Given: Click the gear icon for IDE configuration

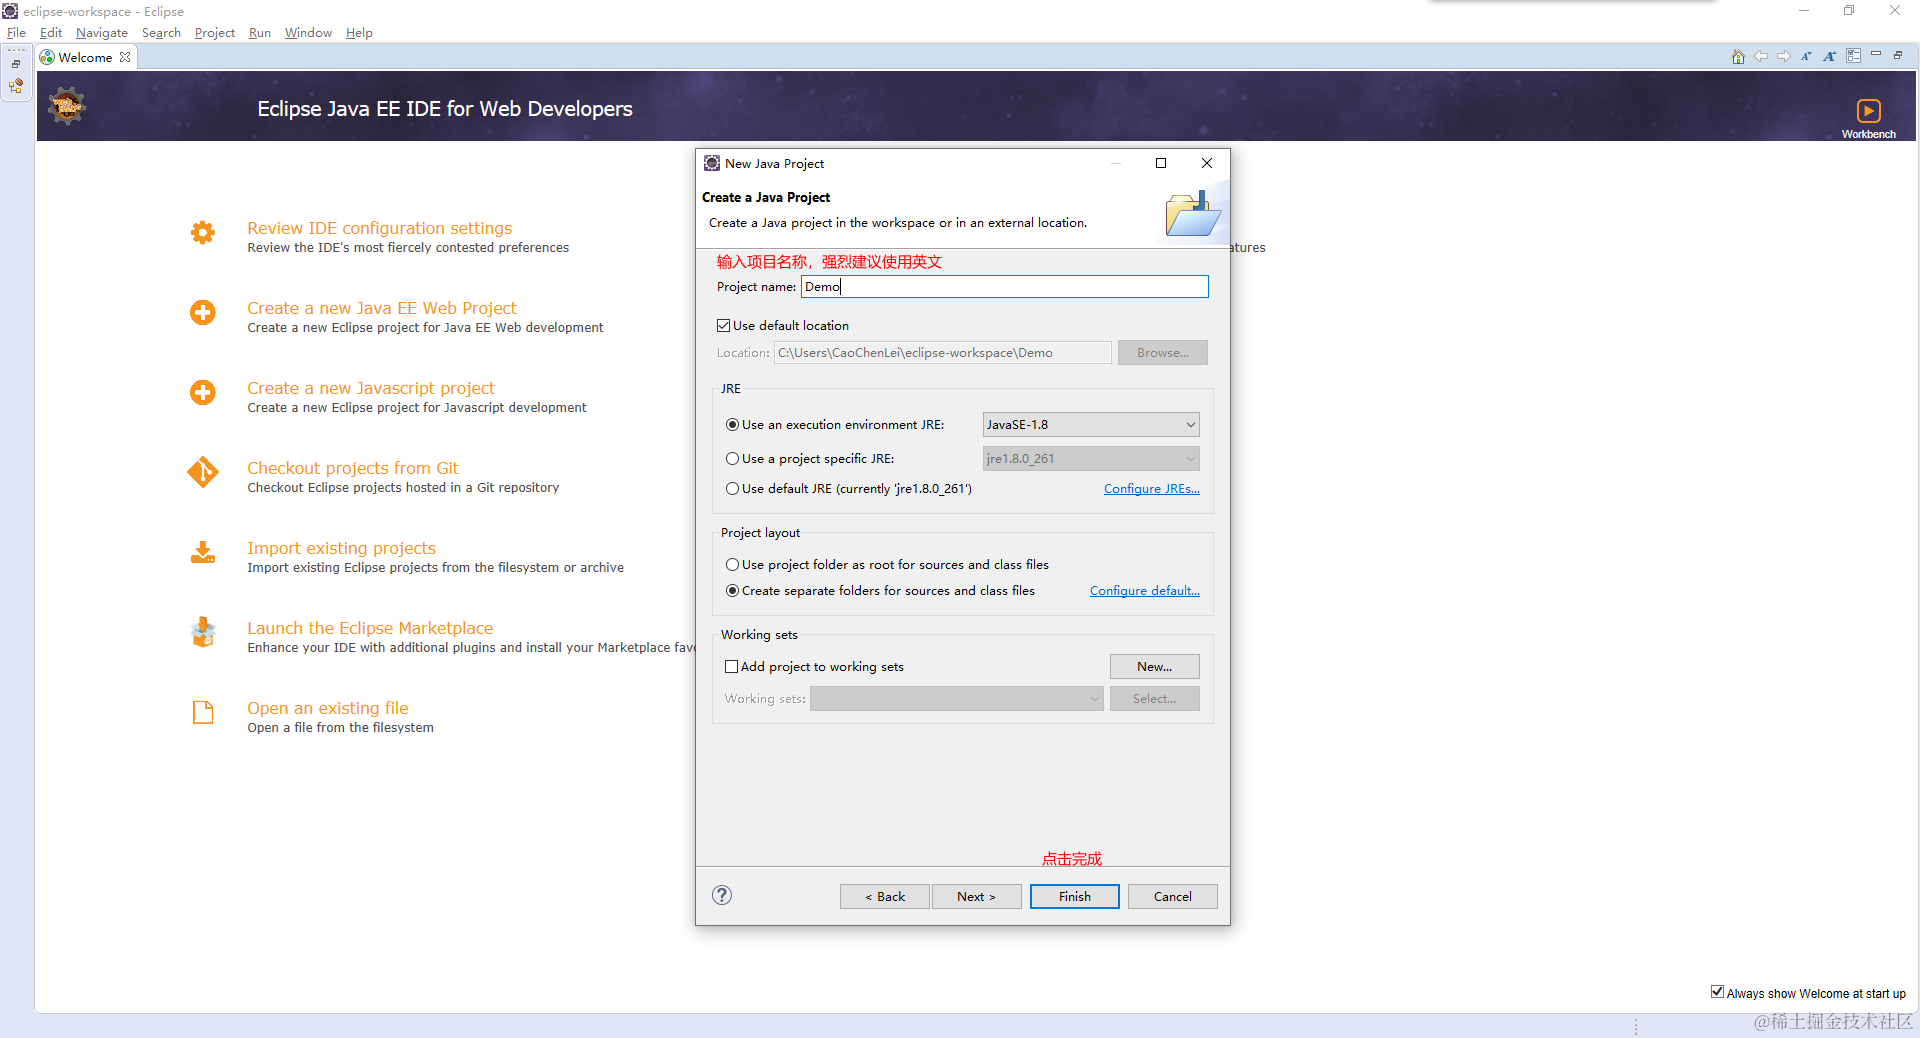Looking at the screenshot, I should [203, 233].
